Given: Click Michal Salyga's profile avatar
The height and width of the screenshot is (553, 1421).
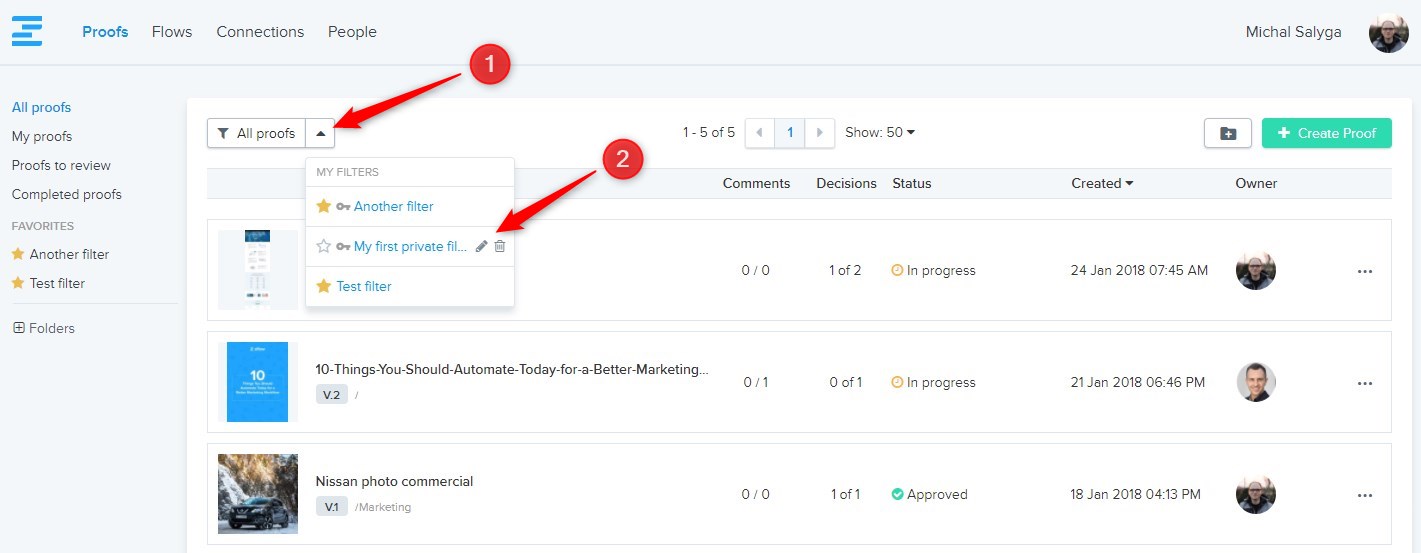Looking at the screenshot, I should pos(1388,33).
